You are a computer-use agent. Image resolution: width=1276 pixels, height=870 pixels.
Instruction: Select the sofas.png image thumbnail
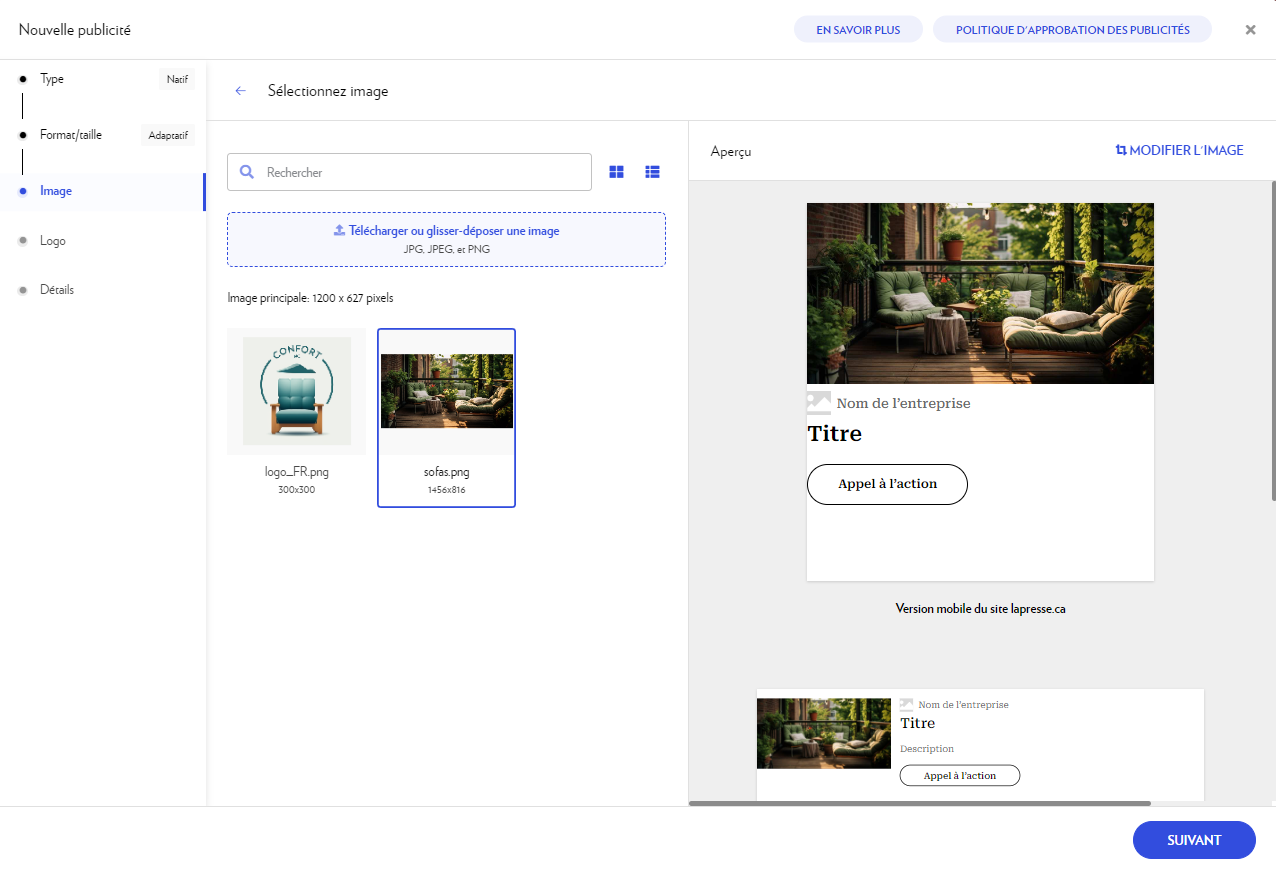(x=446, y=391)
